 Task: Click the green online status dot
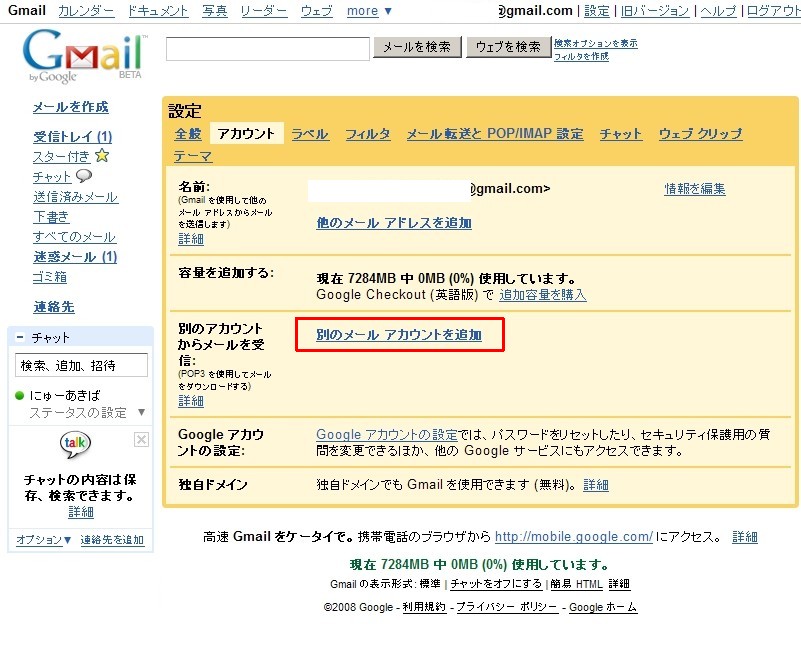point(20,395)
